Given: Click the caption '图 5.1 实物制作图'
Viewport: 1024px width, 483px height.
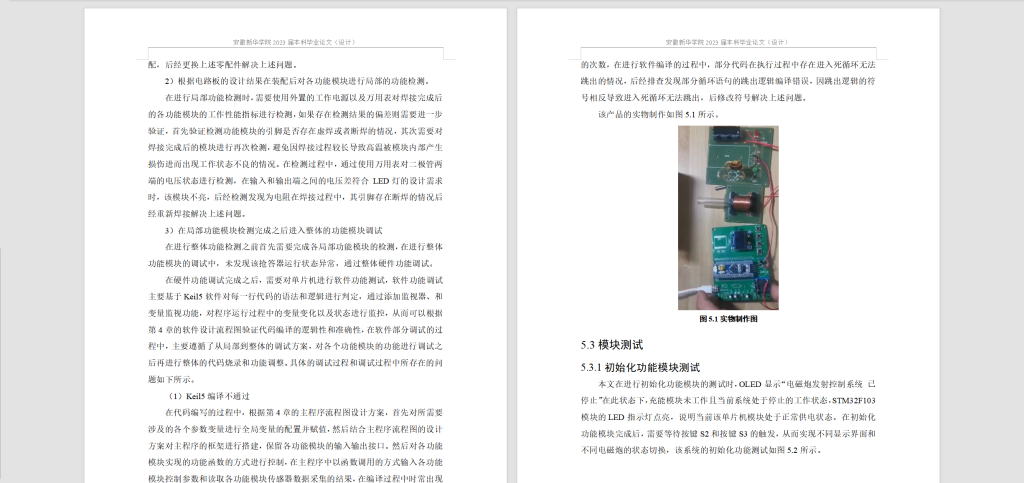Looking at the screenshot, I should point(728,319).
